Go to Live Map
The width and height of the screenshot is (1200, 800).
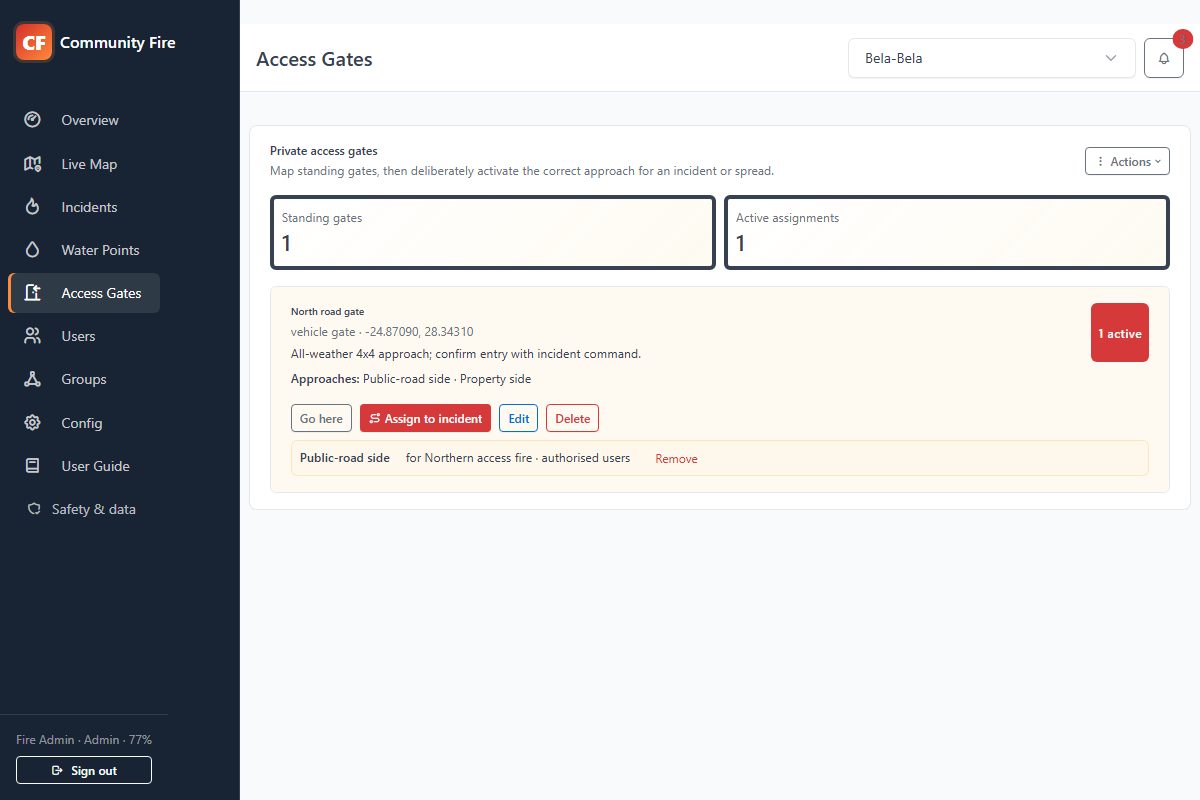(x=84, y=164)
